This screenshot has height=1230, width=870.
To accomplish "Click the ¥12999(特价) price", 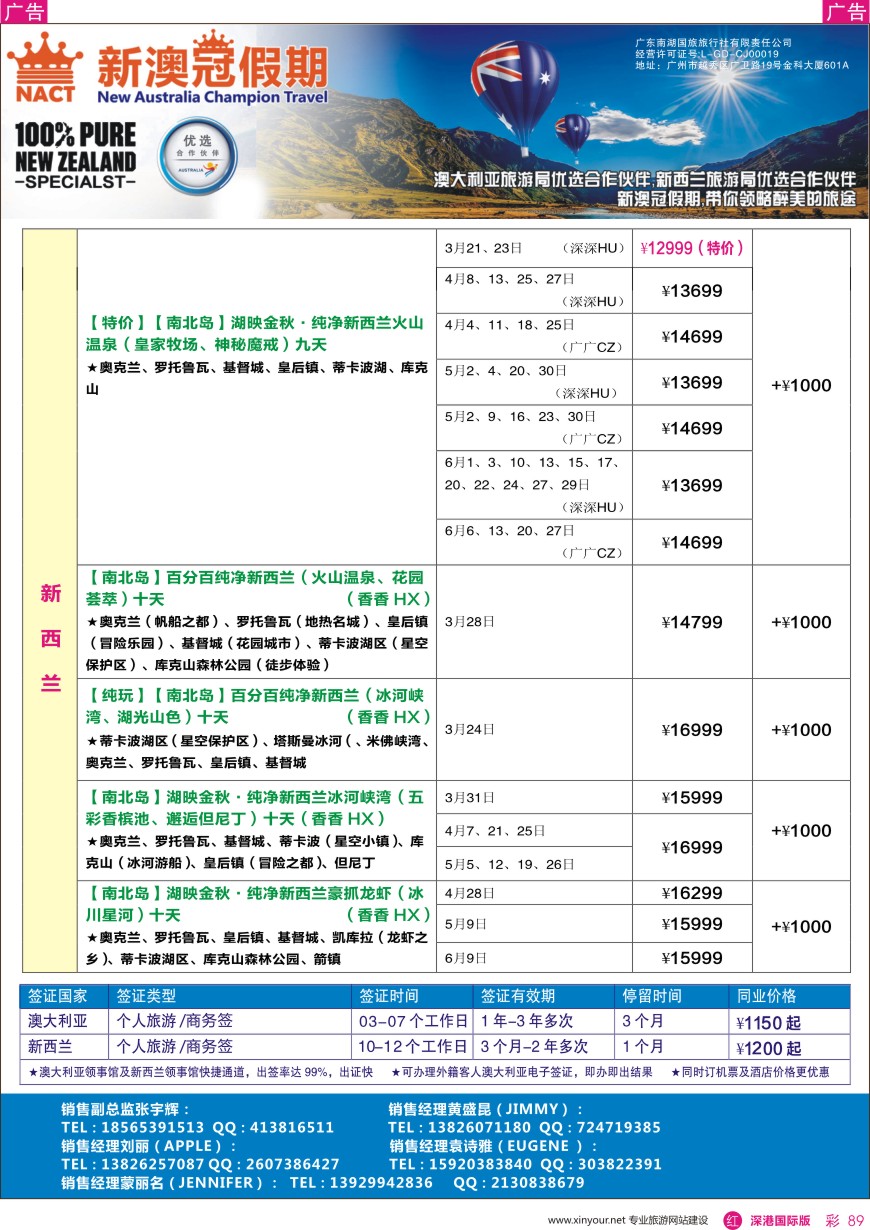I will [x=692, y=248].
